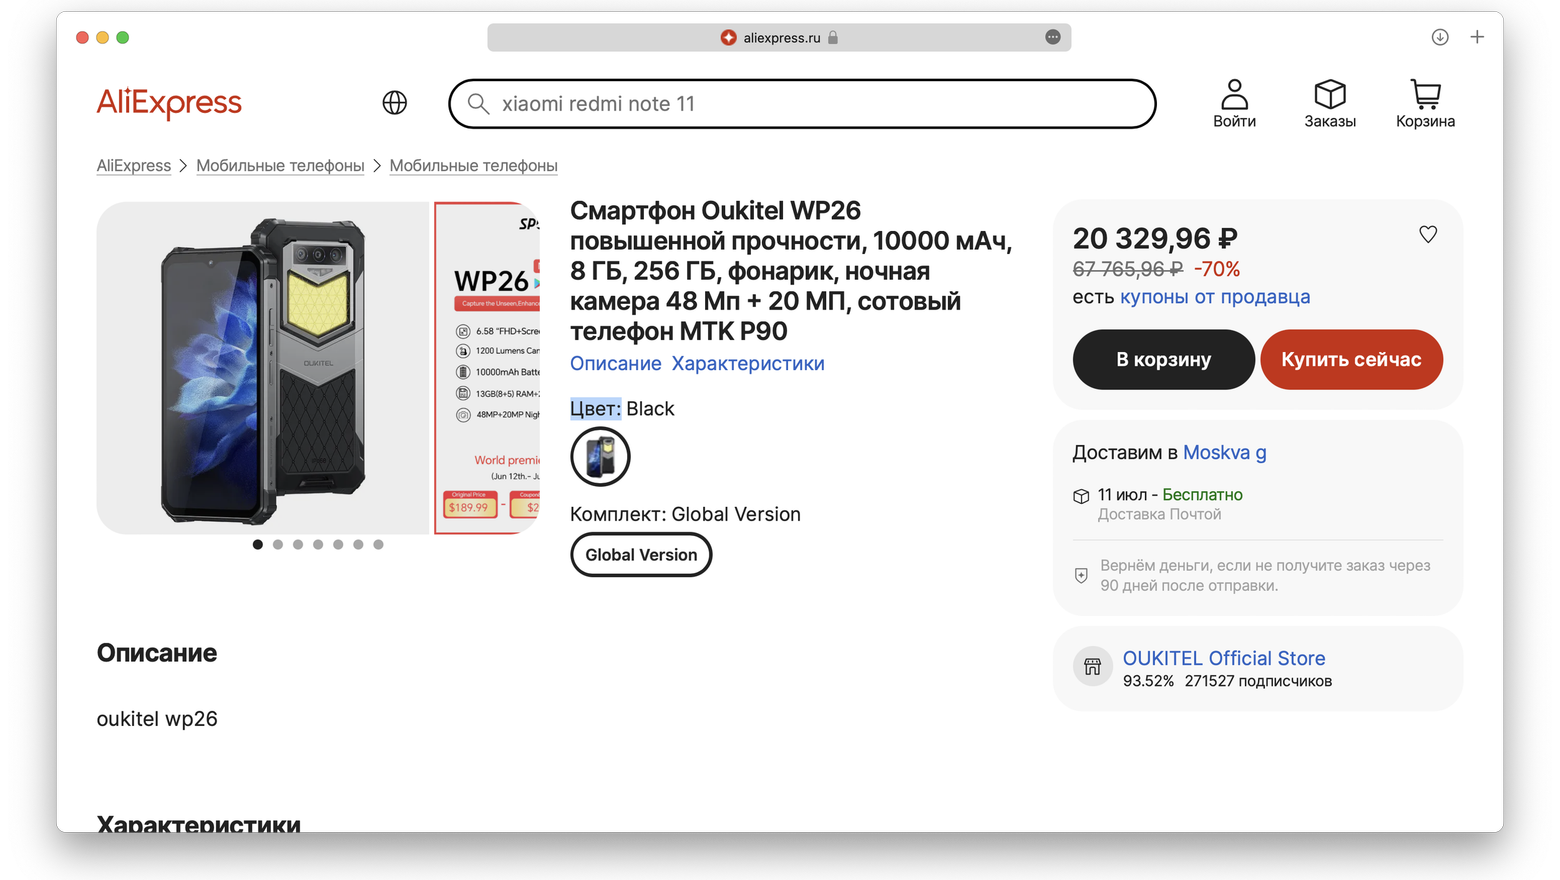The height and width of the screenshot is (880, 1560).
Task: Select sixth carousel dot
Action: coord(358,545)
